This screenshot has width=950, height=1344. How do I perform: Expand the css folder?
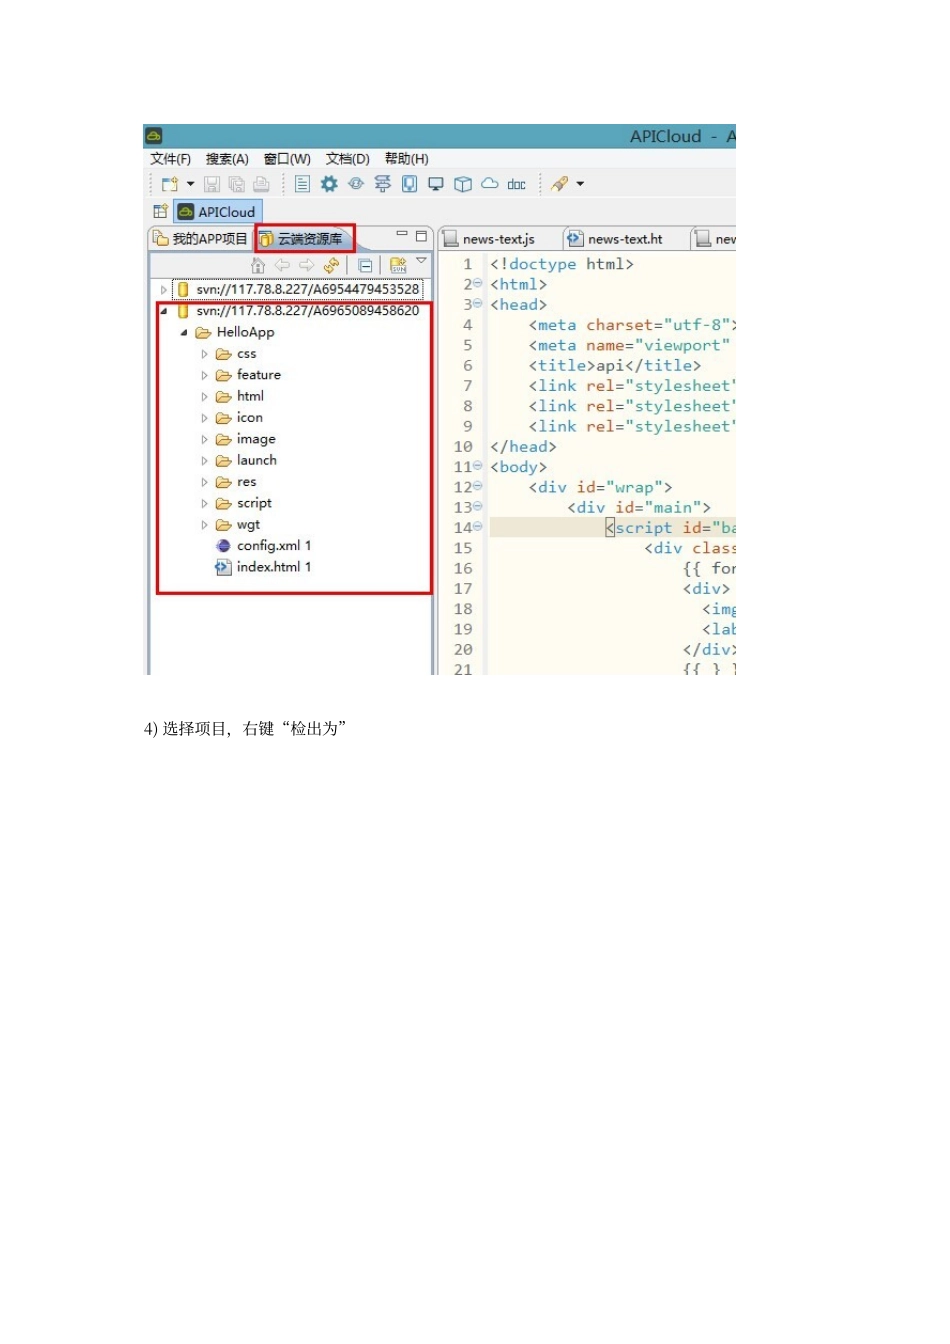point(205,354)
